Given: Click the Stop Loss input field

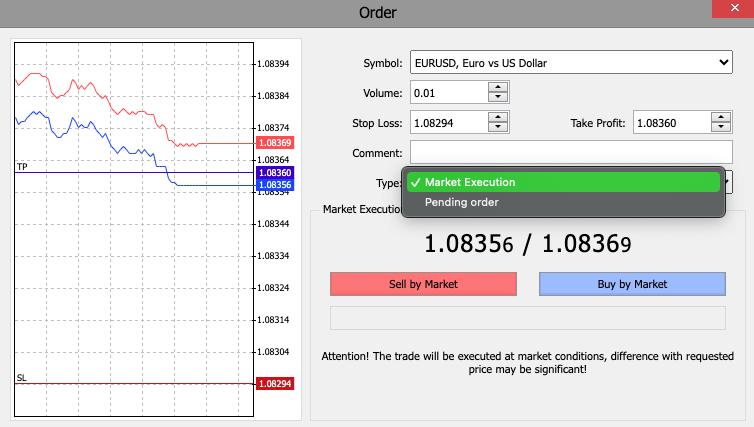Looking at the screenshot, I should pyautogui.click(x=449, y=123).
